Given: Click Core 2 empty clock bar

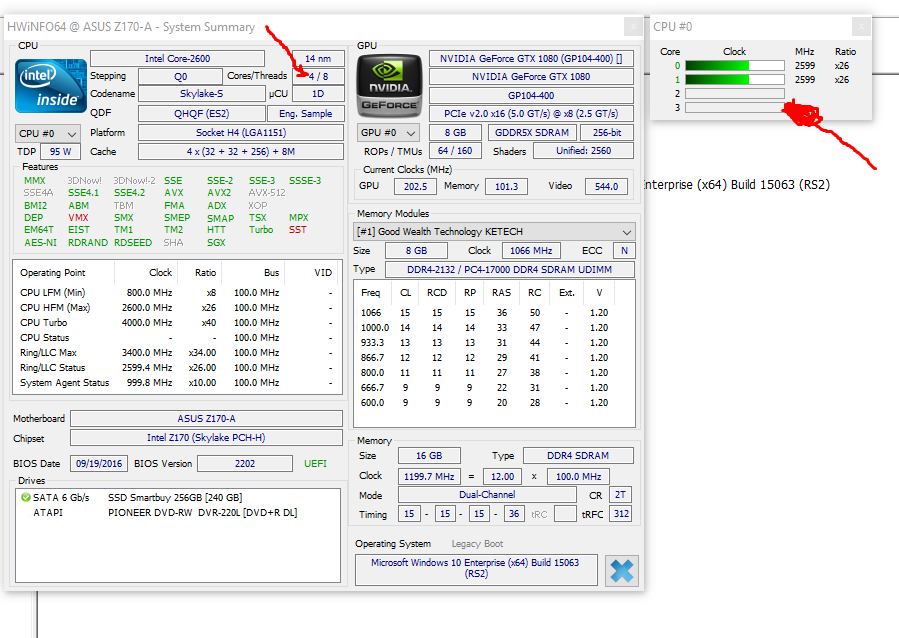Looking at the screenshot, I should coord(734,93).
